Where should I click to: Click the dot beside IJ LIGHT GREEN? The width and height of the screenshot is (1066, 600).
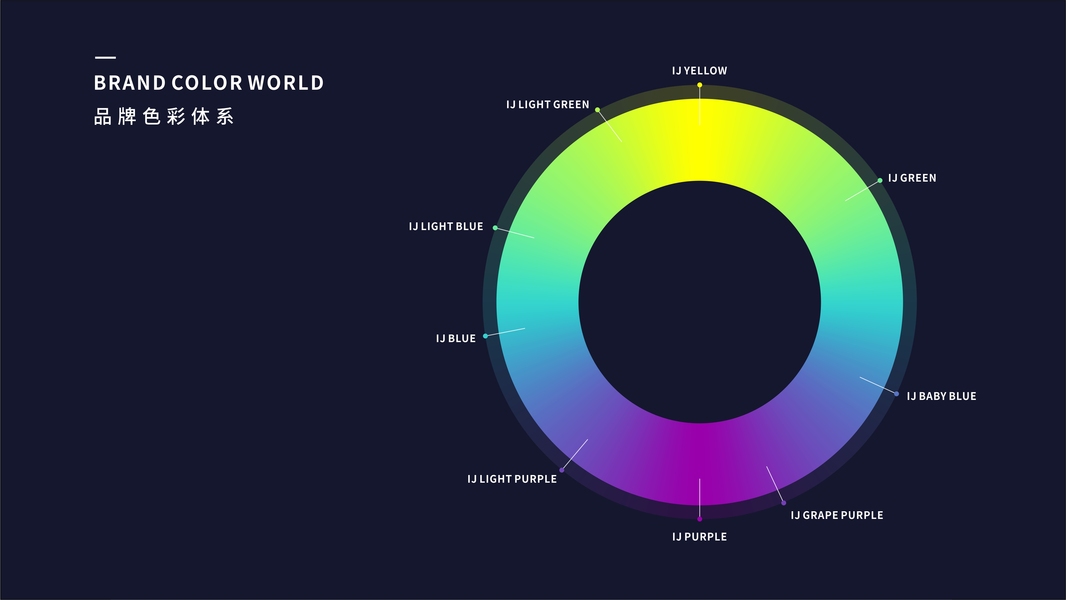coord(598,110)
